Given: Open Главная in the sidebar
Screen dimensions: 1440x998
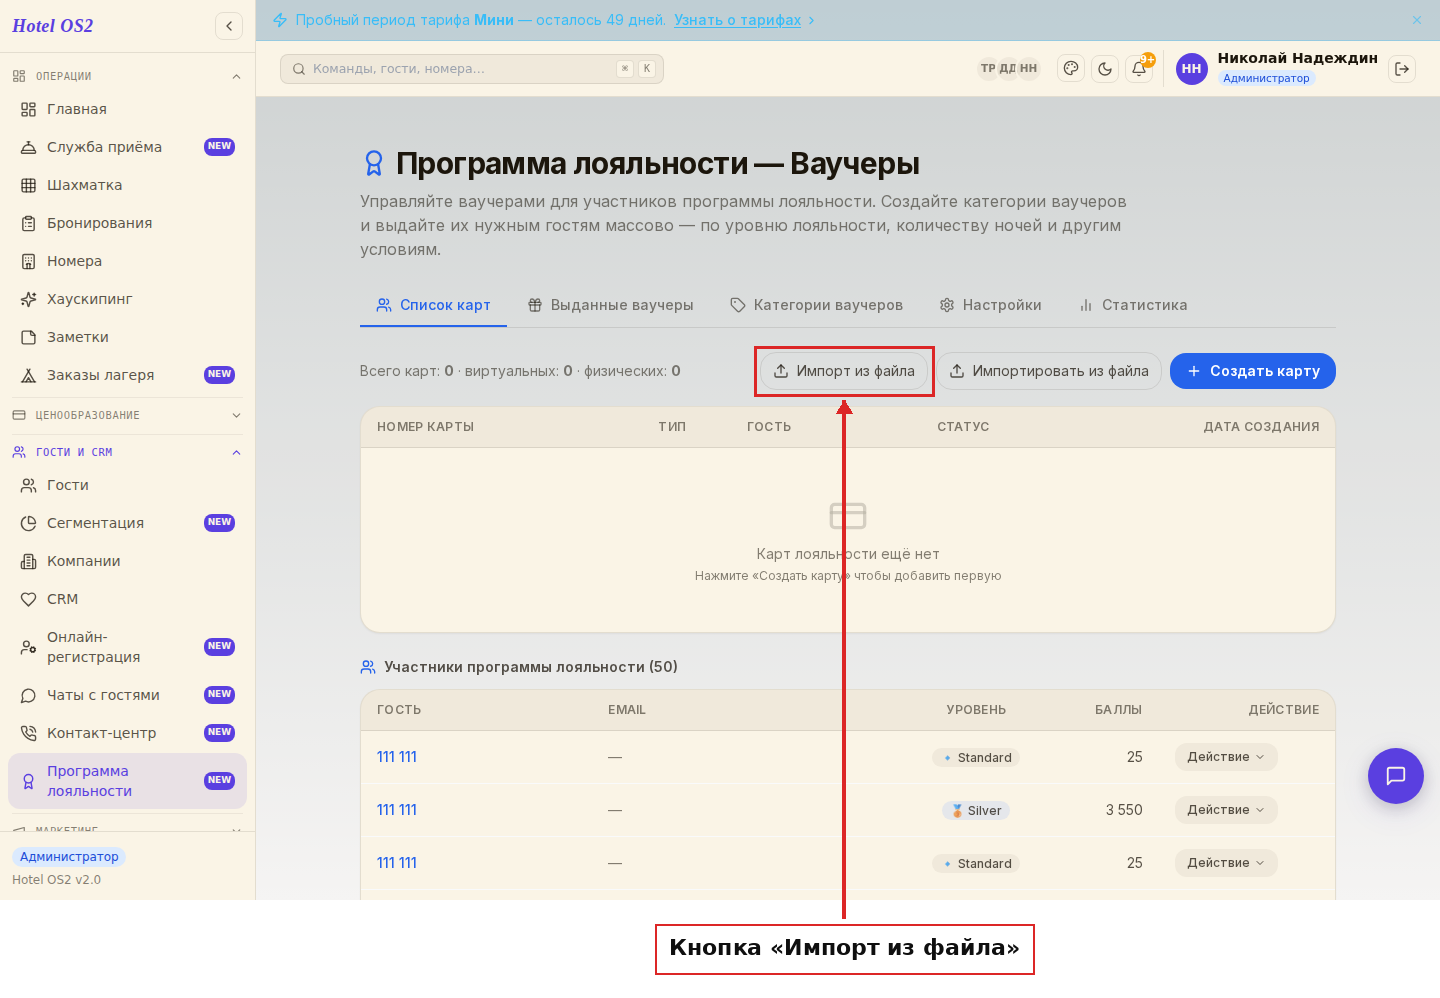Looking at the screenshot, I should point(127,109).
